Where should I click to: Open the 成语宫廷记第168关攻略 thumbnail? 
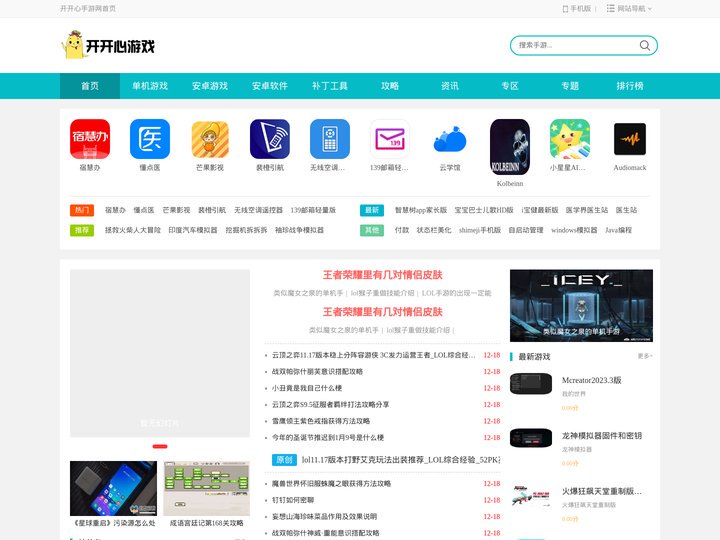tap(207, 489)
